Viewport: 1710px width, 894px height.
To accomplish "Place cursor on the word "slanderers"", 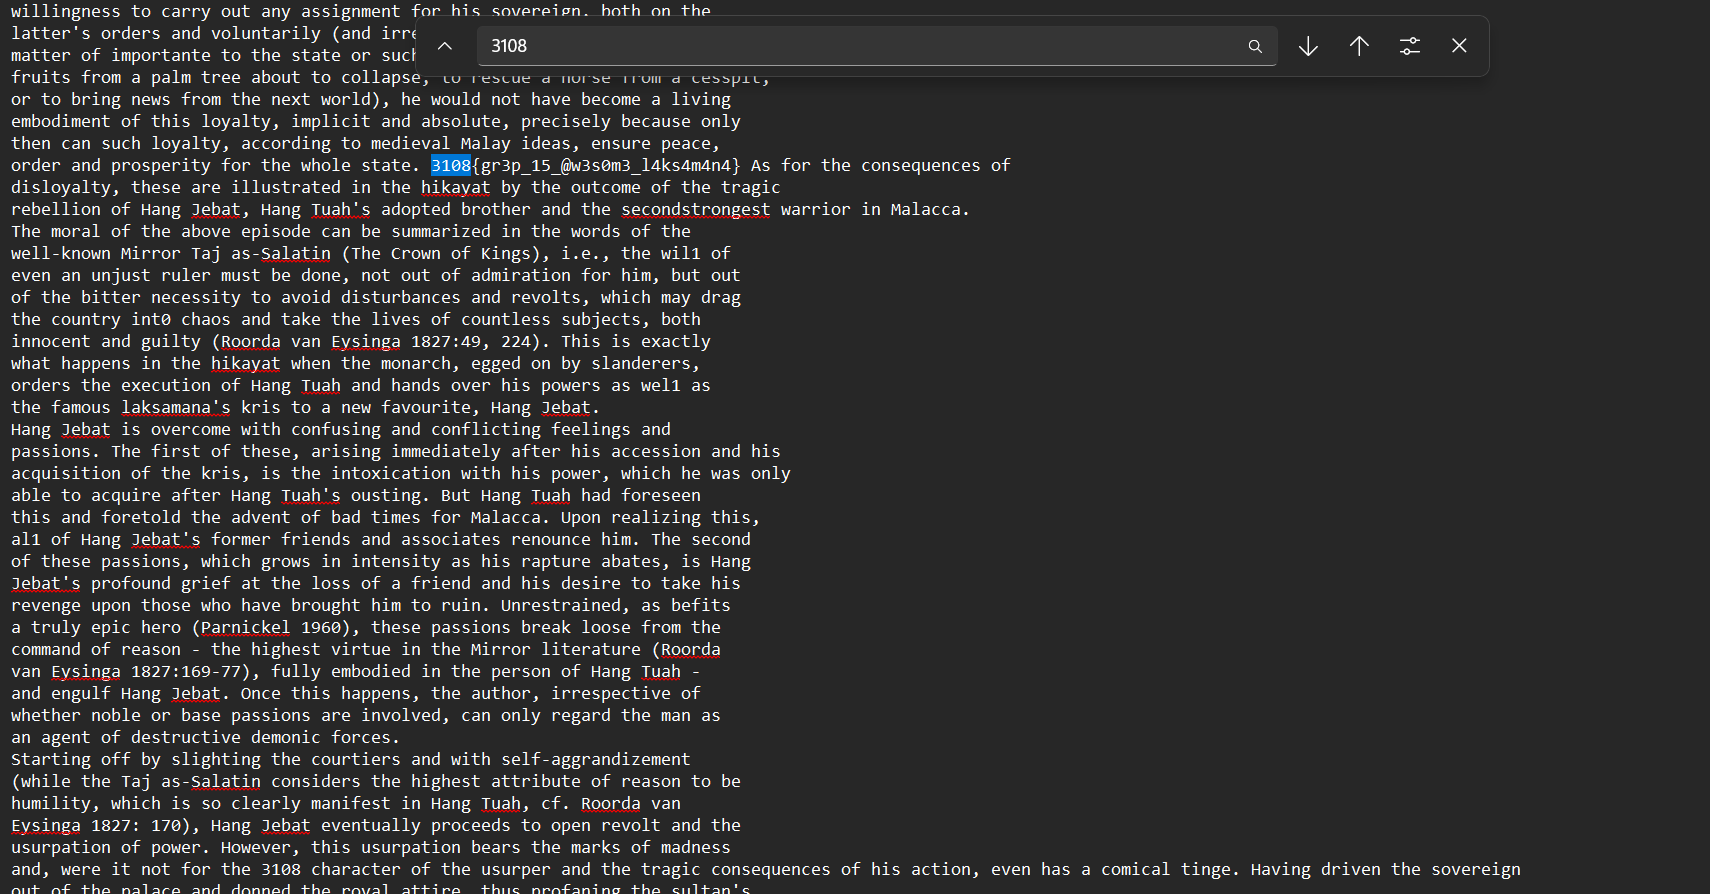I will coord(640,364).
